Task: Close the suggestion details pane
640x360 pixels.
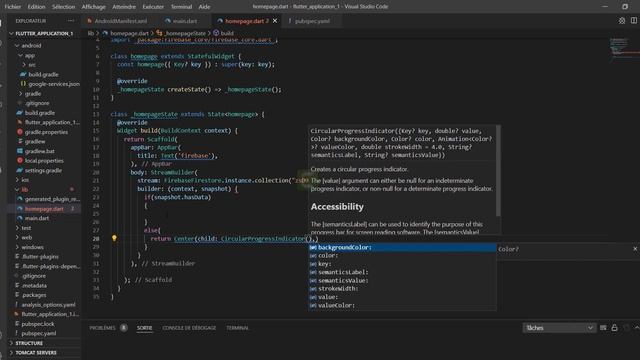Action: tap(635, 249)
